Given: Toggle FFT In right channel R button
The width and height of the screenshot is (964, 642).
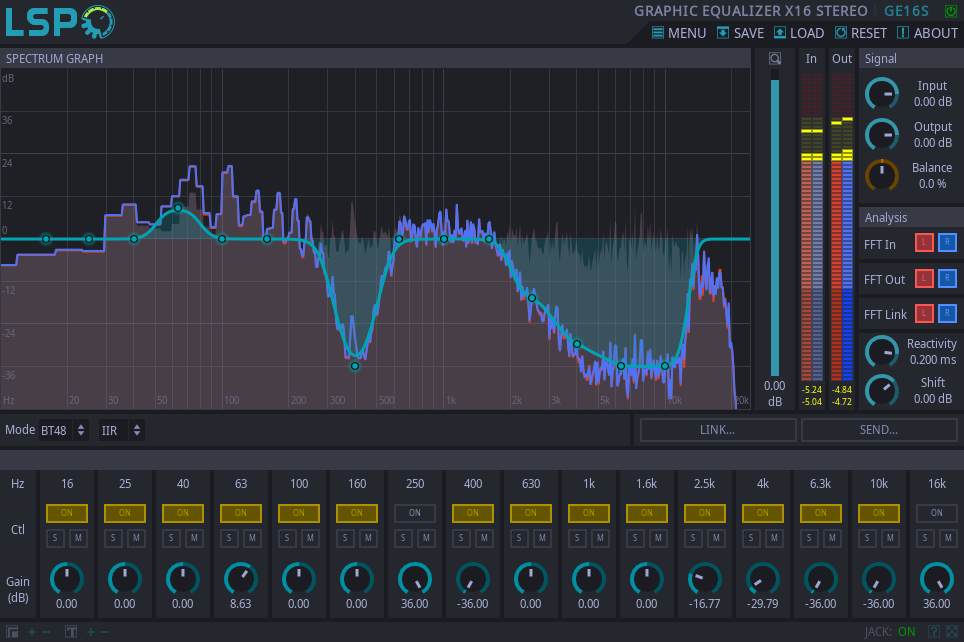Looking at the screenshot, I should 947,243.
